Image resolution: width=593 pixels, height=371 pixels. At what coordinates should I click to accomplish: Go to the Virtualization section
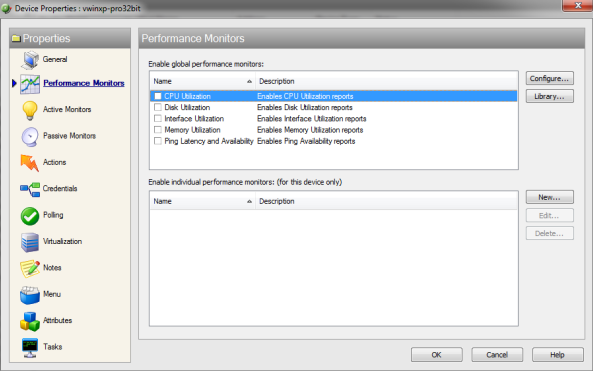62,241
